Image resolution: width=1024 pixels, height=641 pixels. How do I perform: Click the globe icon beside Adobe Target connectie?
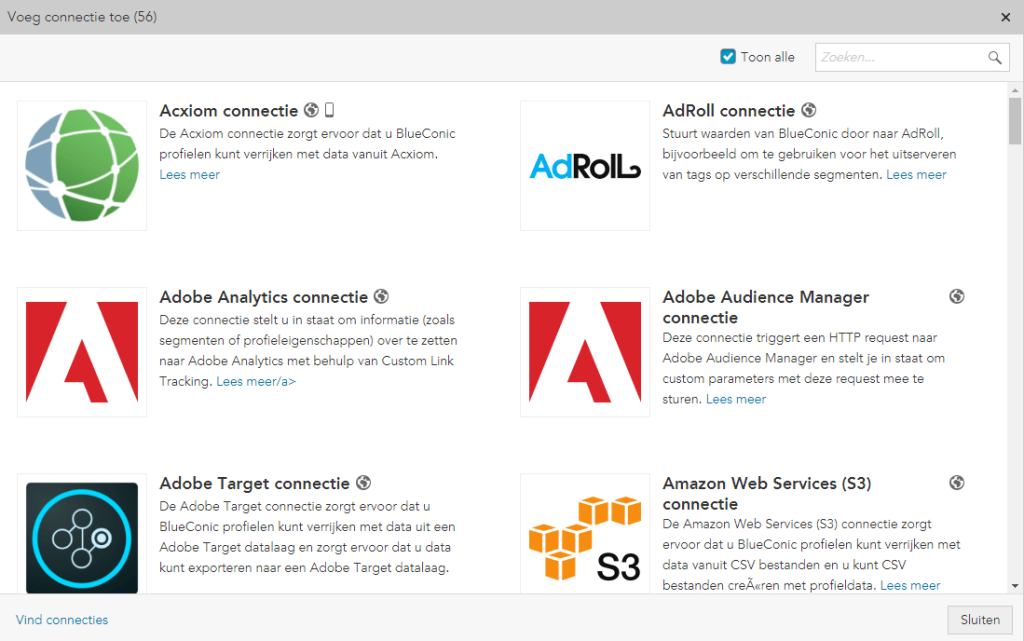(363, 483)
